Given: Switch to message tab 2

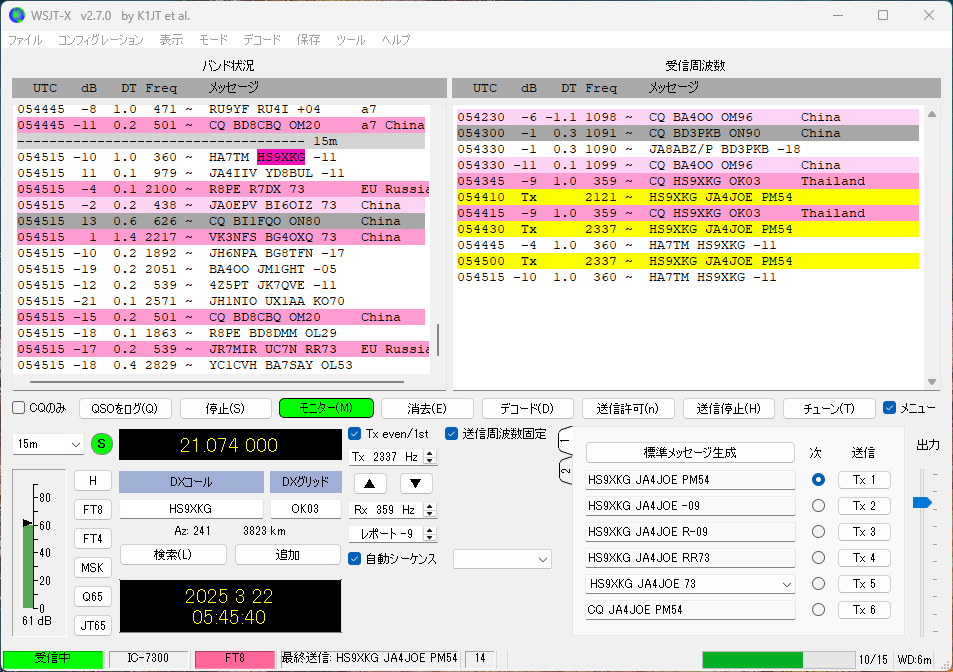Looking at the screenshot, I should click(x=565, y=471).
